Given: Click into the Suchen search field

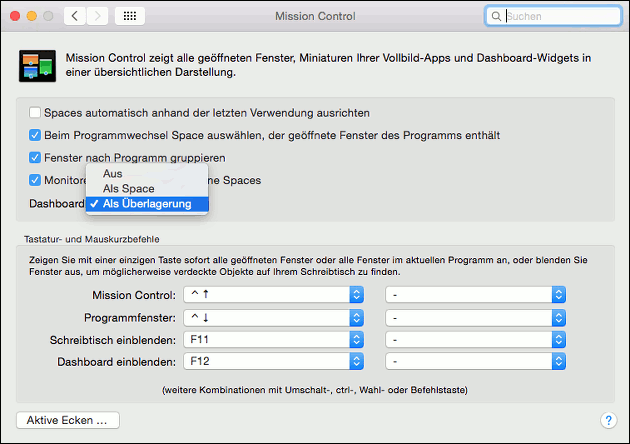Looking at the screenshot, I should (x=553, y=16).
